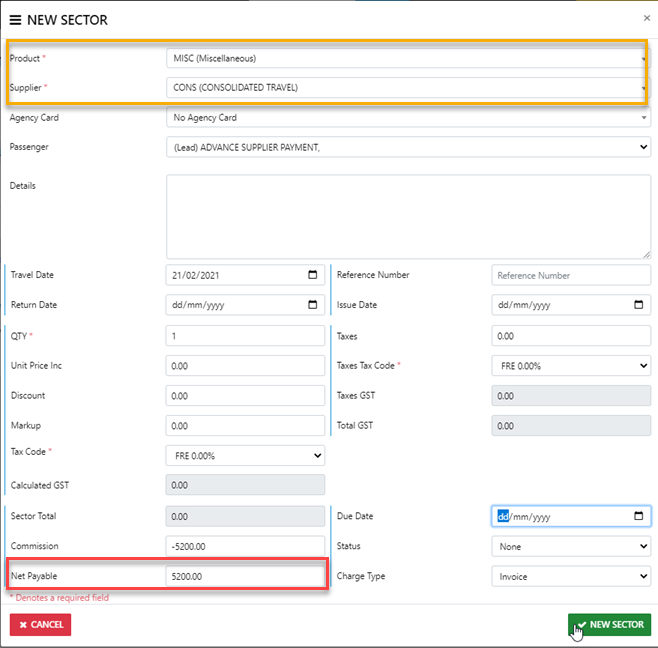Change the Charge Type dropdown from Invoice
The height and width of the screenshot is (648, 658).
click(x=571, y=577)
